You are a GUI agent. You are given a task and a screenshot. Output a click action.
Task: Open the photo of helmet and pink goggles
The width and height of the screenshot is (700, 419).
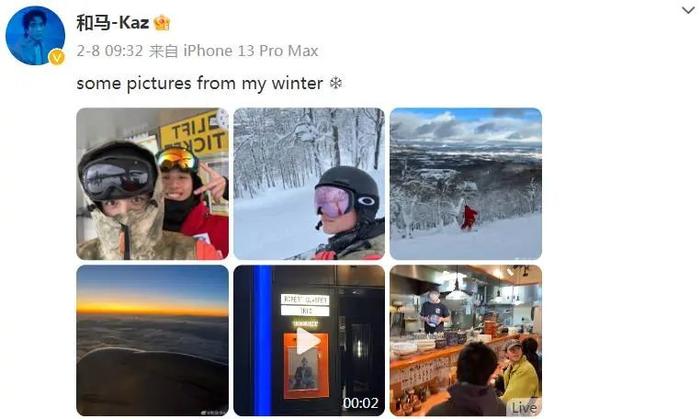pos(309,184)
